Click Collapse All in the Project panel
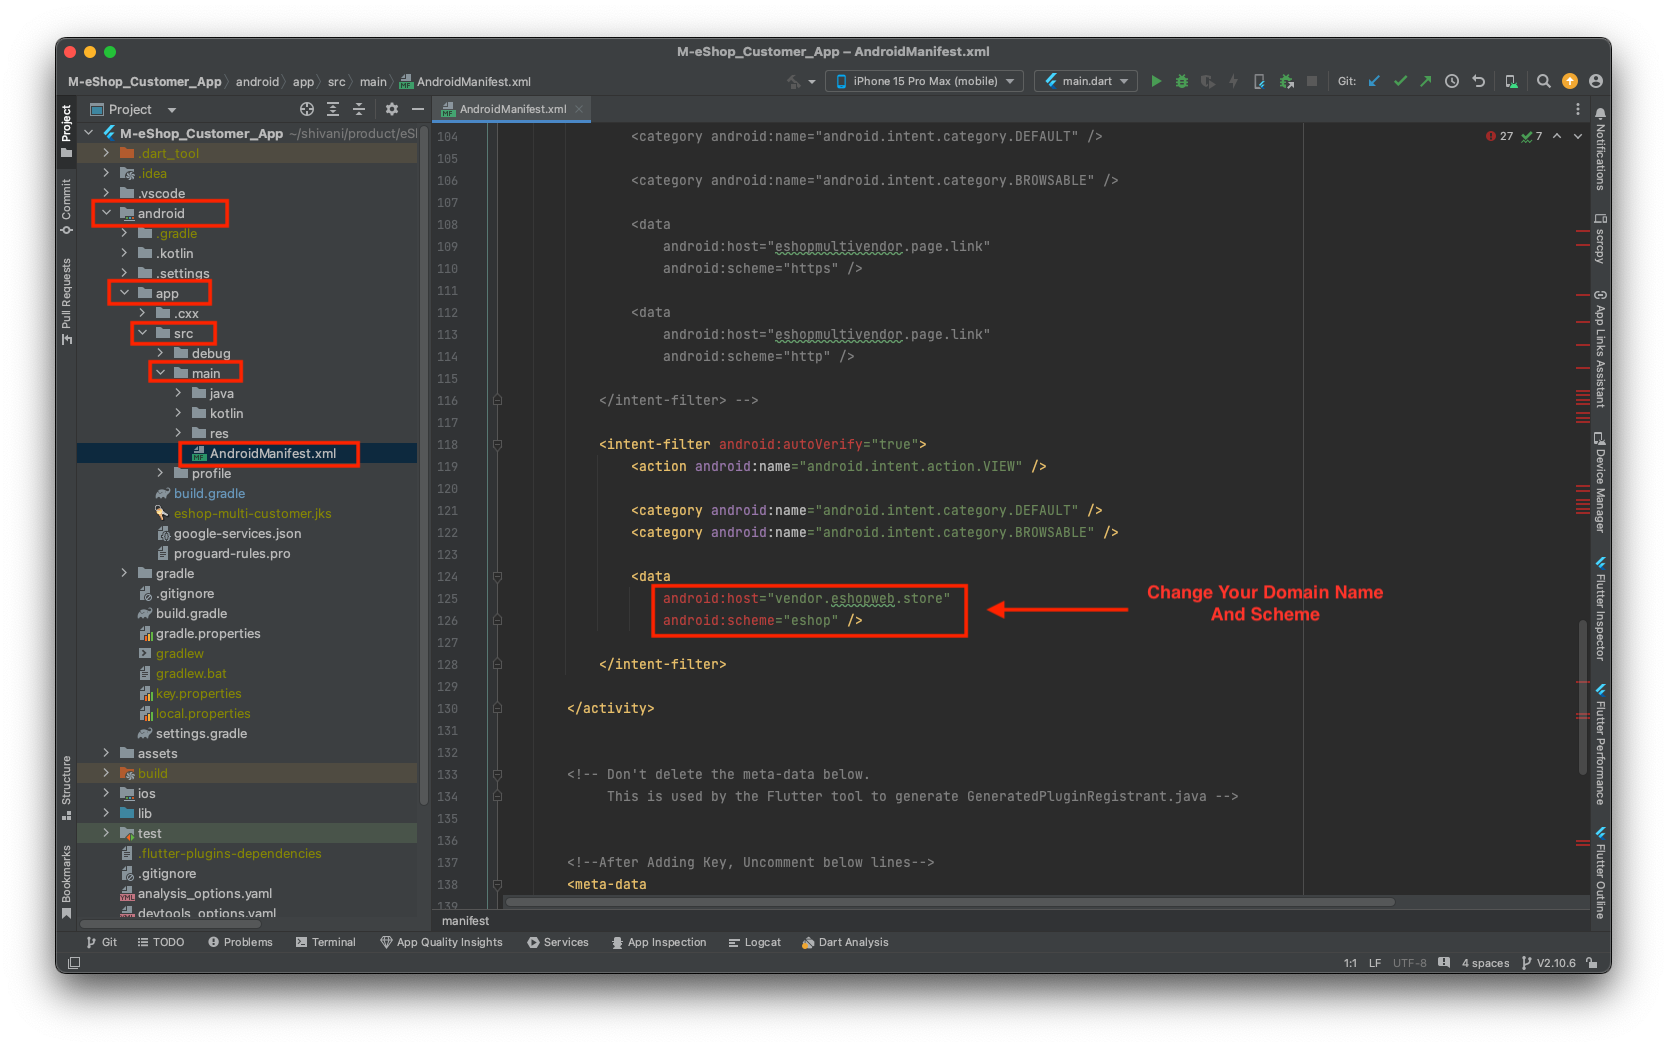The height and width of the screenshot is (1047, 1667). [359, 109]
